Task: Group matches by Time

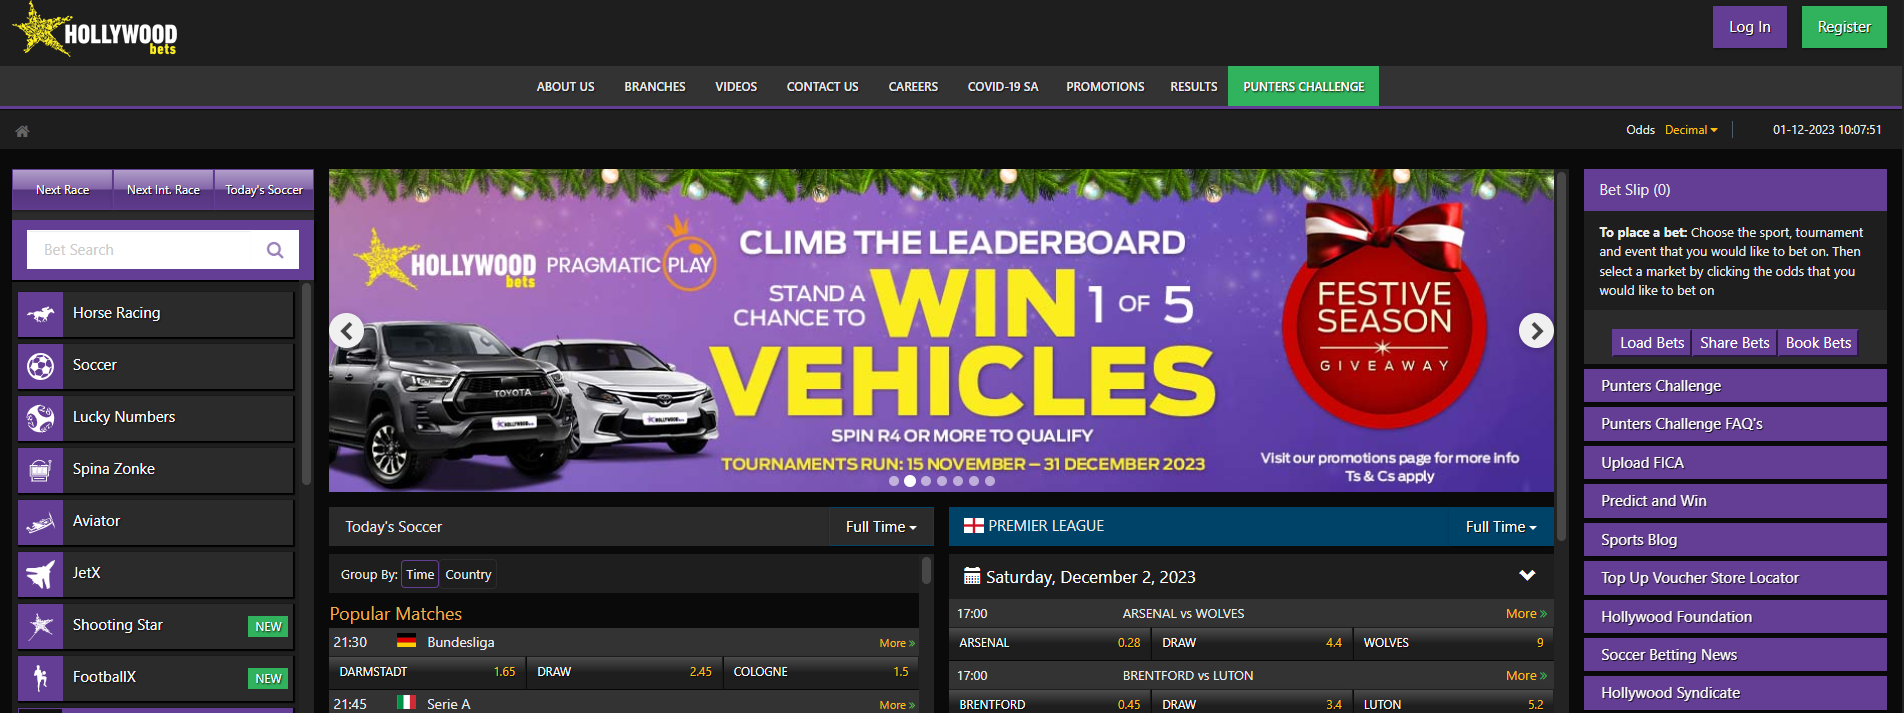Action: tap(420, 574)
